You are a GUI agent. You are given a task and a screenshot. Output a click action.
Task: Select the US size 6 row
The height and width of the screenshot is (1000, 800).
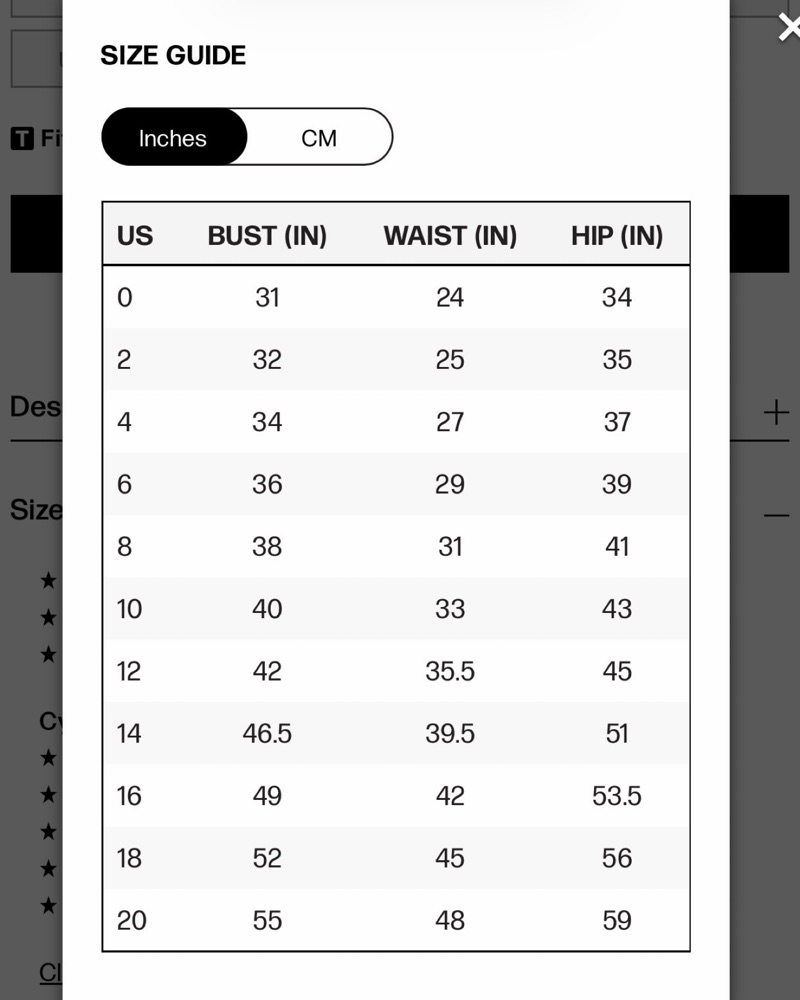[x=396, y=484]
